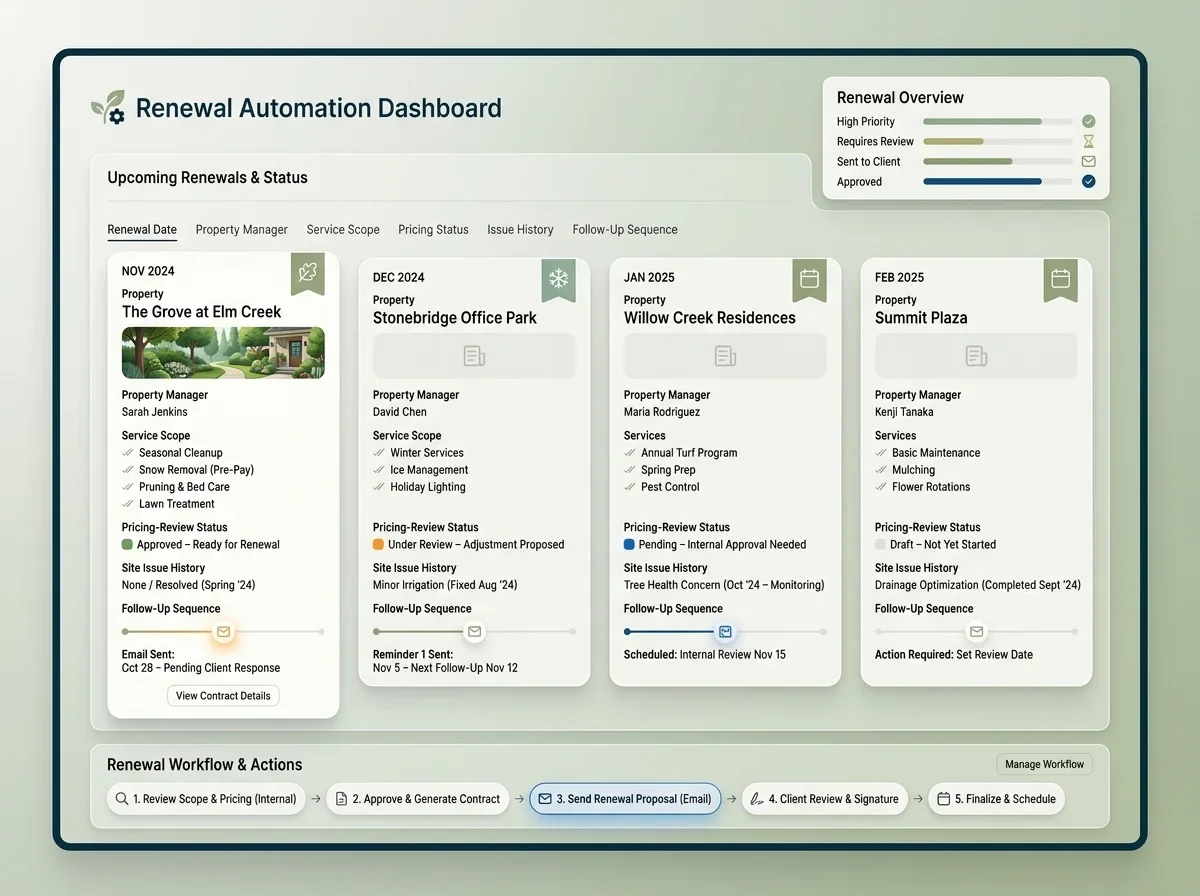This screenshot has height=896, width=1200.
Task: Click the Approved progress bar
Action: coord(997,182)
